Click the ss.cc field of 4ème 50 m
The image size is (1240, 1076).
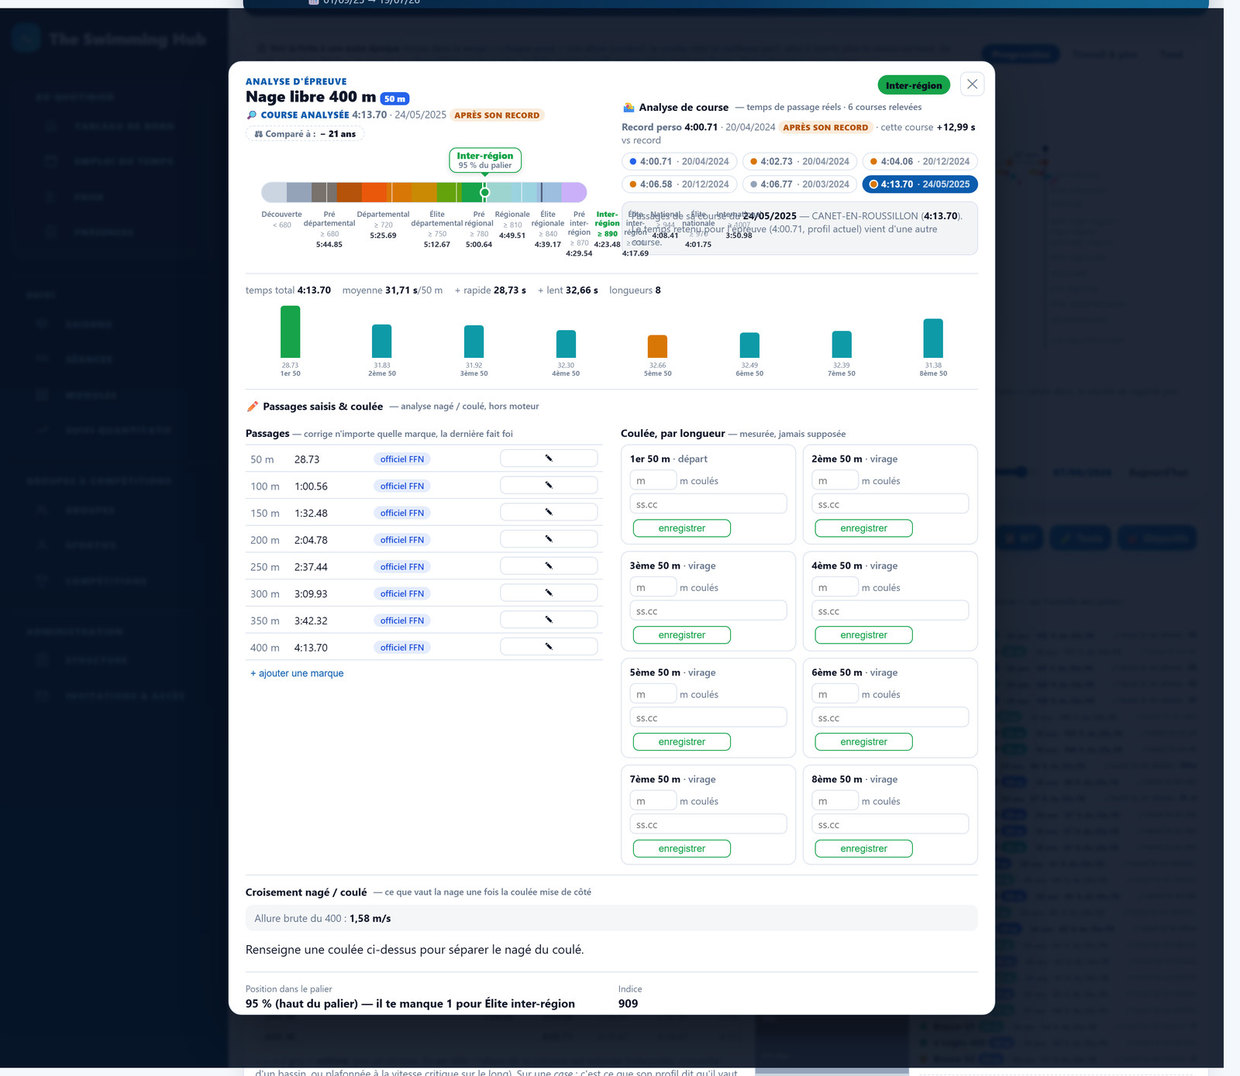(891, 611)
